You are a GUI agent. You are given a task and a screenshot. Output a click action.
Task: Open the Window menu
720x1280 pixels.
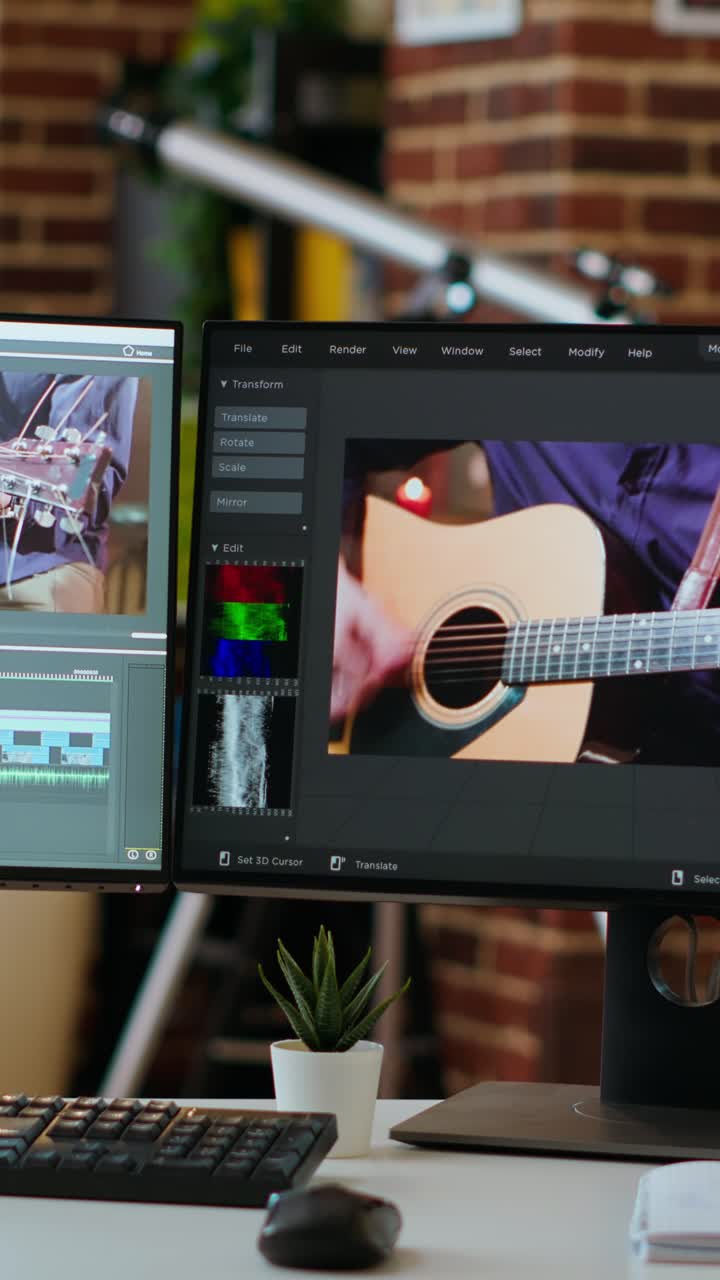click(x=462, y=351)
